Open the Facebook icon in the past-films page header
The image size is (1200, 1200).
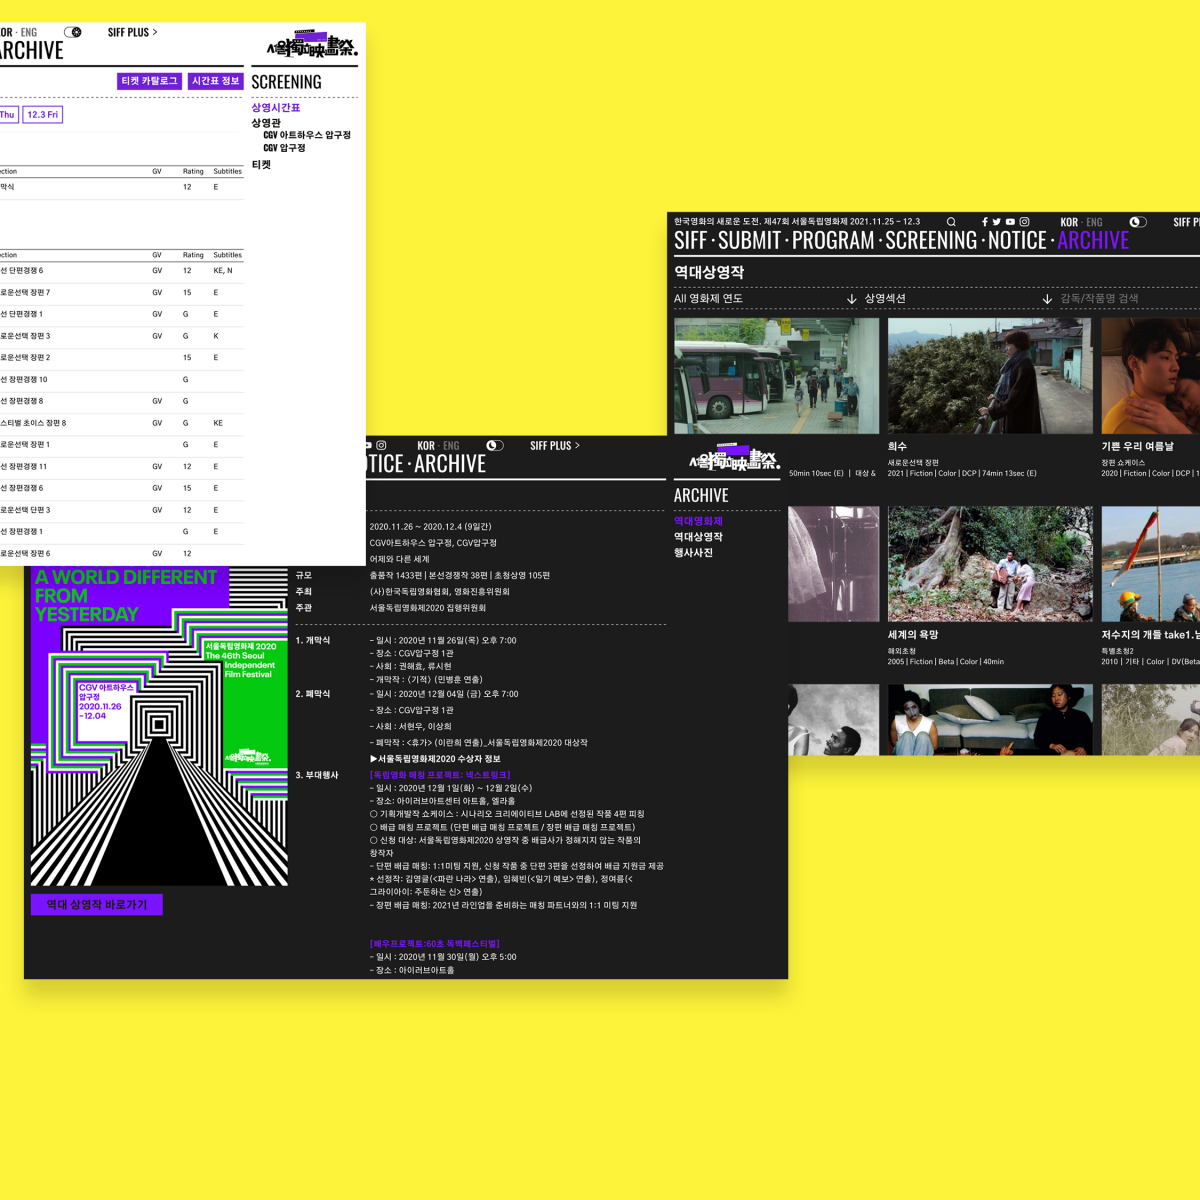985,222
